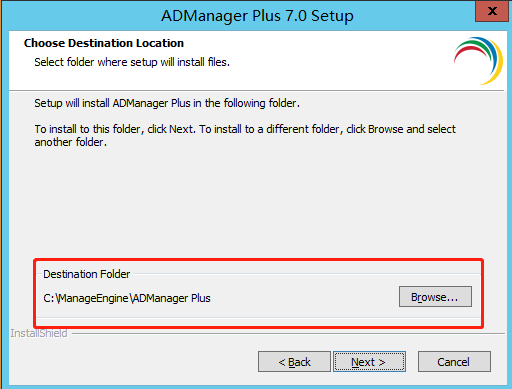Click the 'another folder.' text line

71,142
